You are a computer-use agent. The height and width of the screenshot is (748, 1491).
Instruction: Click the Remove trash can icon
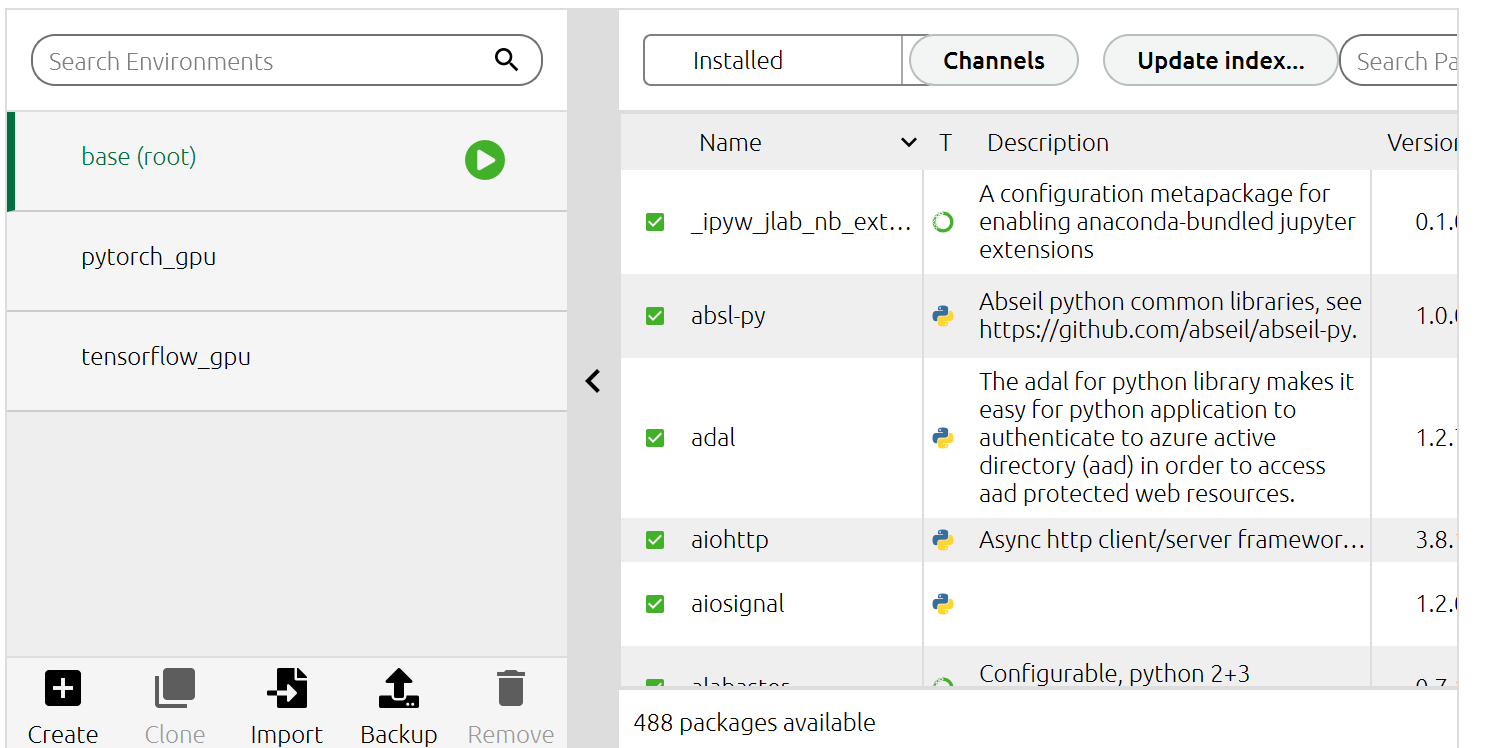pyautogui.click(x=511, y=688)
